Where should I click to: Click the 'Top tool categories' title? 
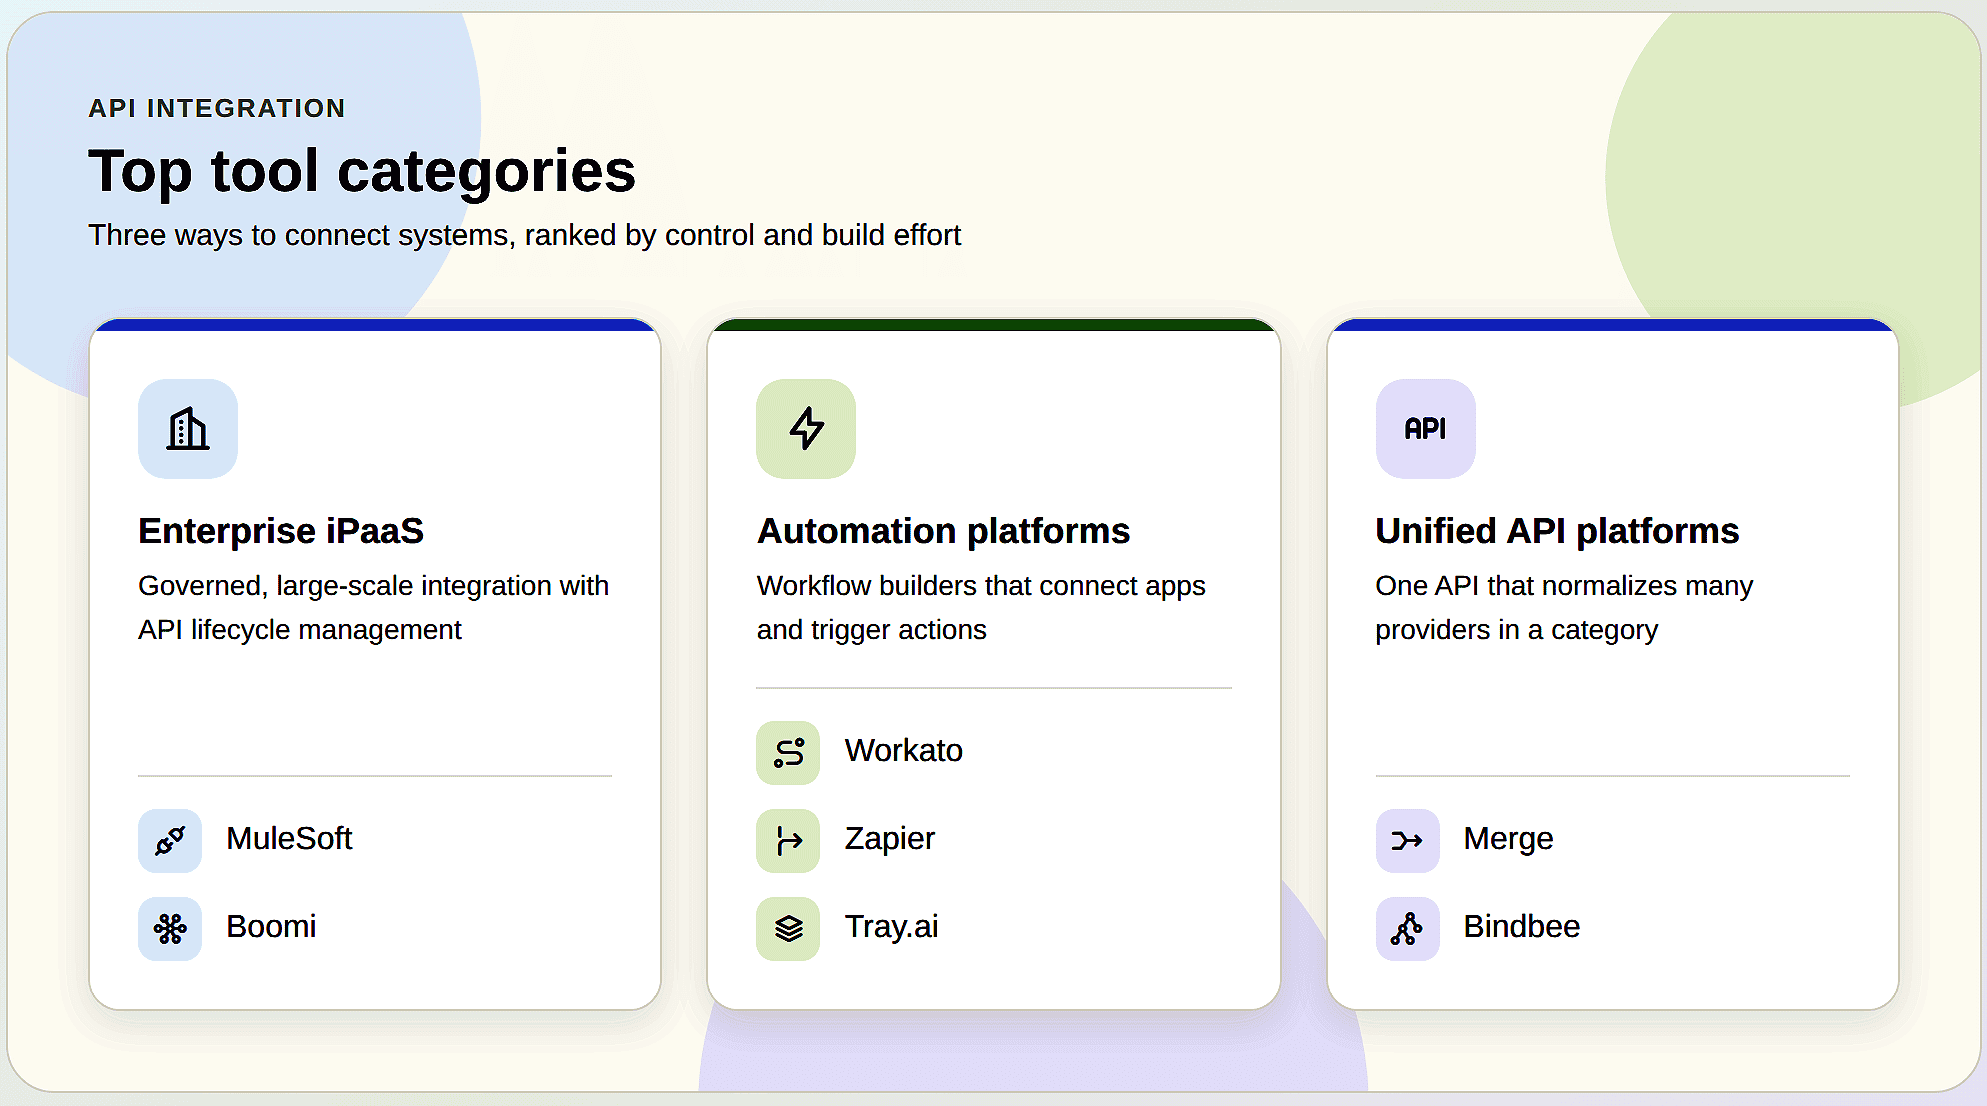(x=362, y=171)
